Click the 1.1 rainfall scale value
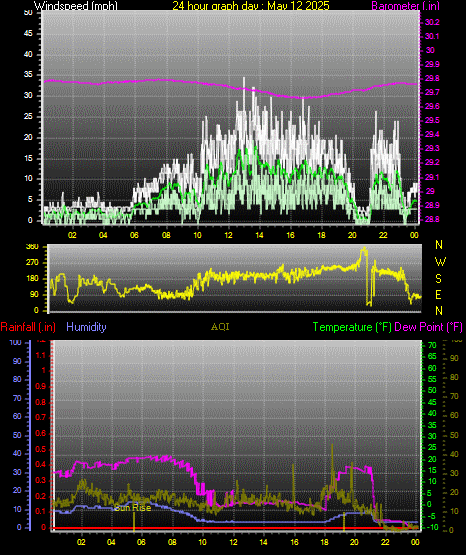The height and width of the screenshot is (555, 466). coord(41,355)
